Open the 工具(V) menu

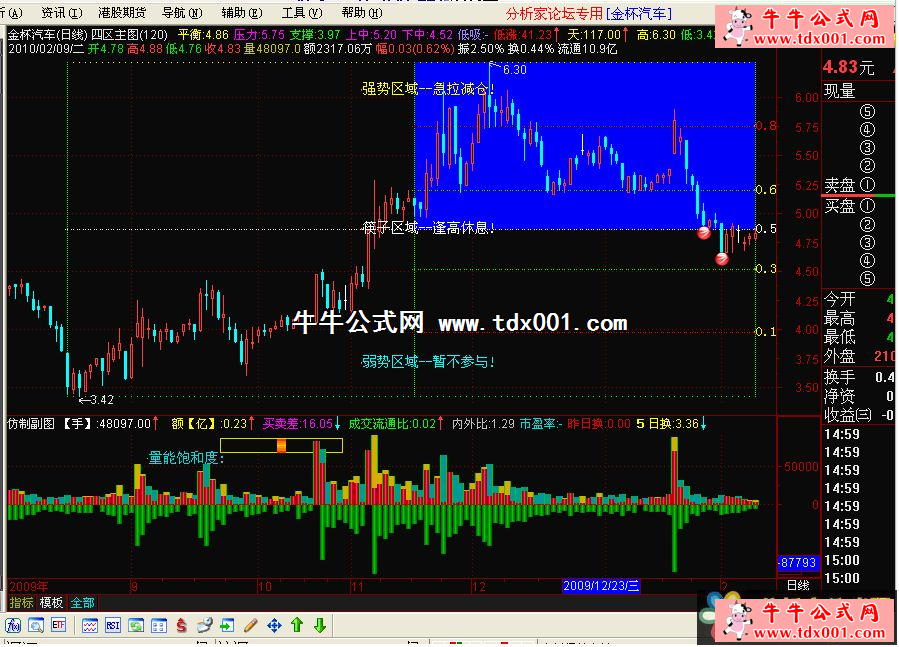point(302,13)
